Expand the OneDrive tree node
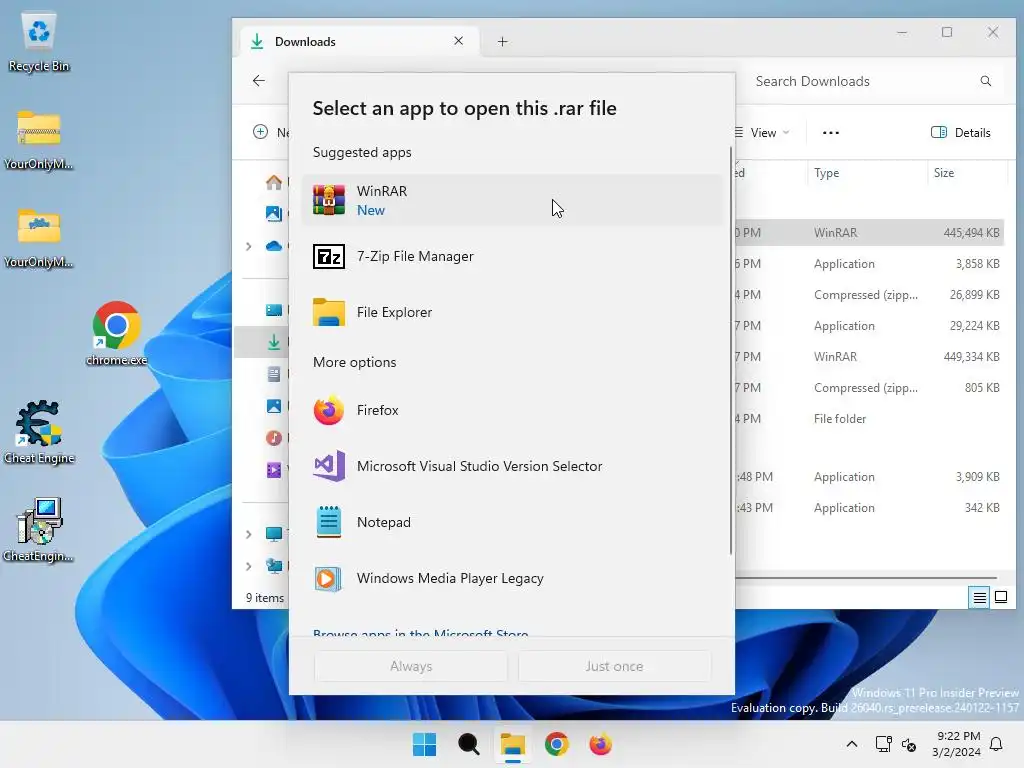Image resolution: width=1024 pixels, height=768 pixels. (x=249, y=246)
